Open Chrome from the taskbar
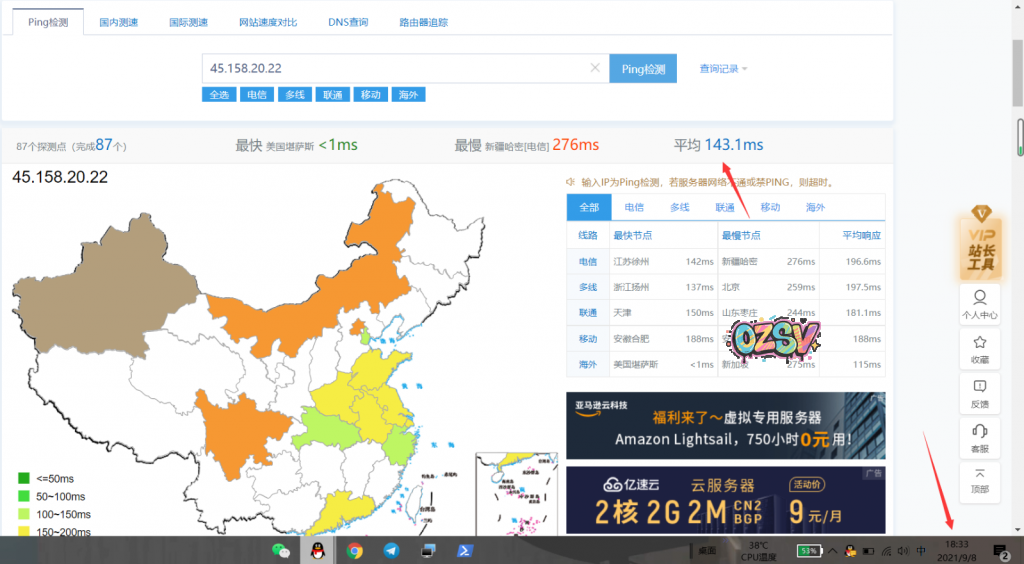 354,550
